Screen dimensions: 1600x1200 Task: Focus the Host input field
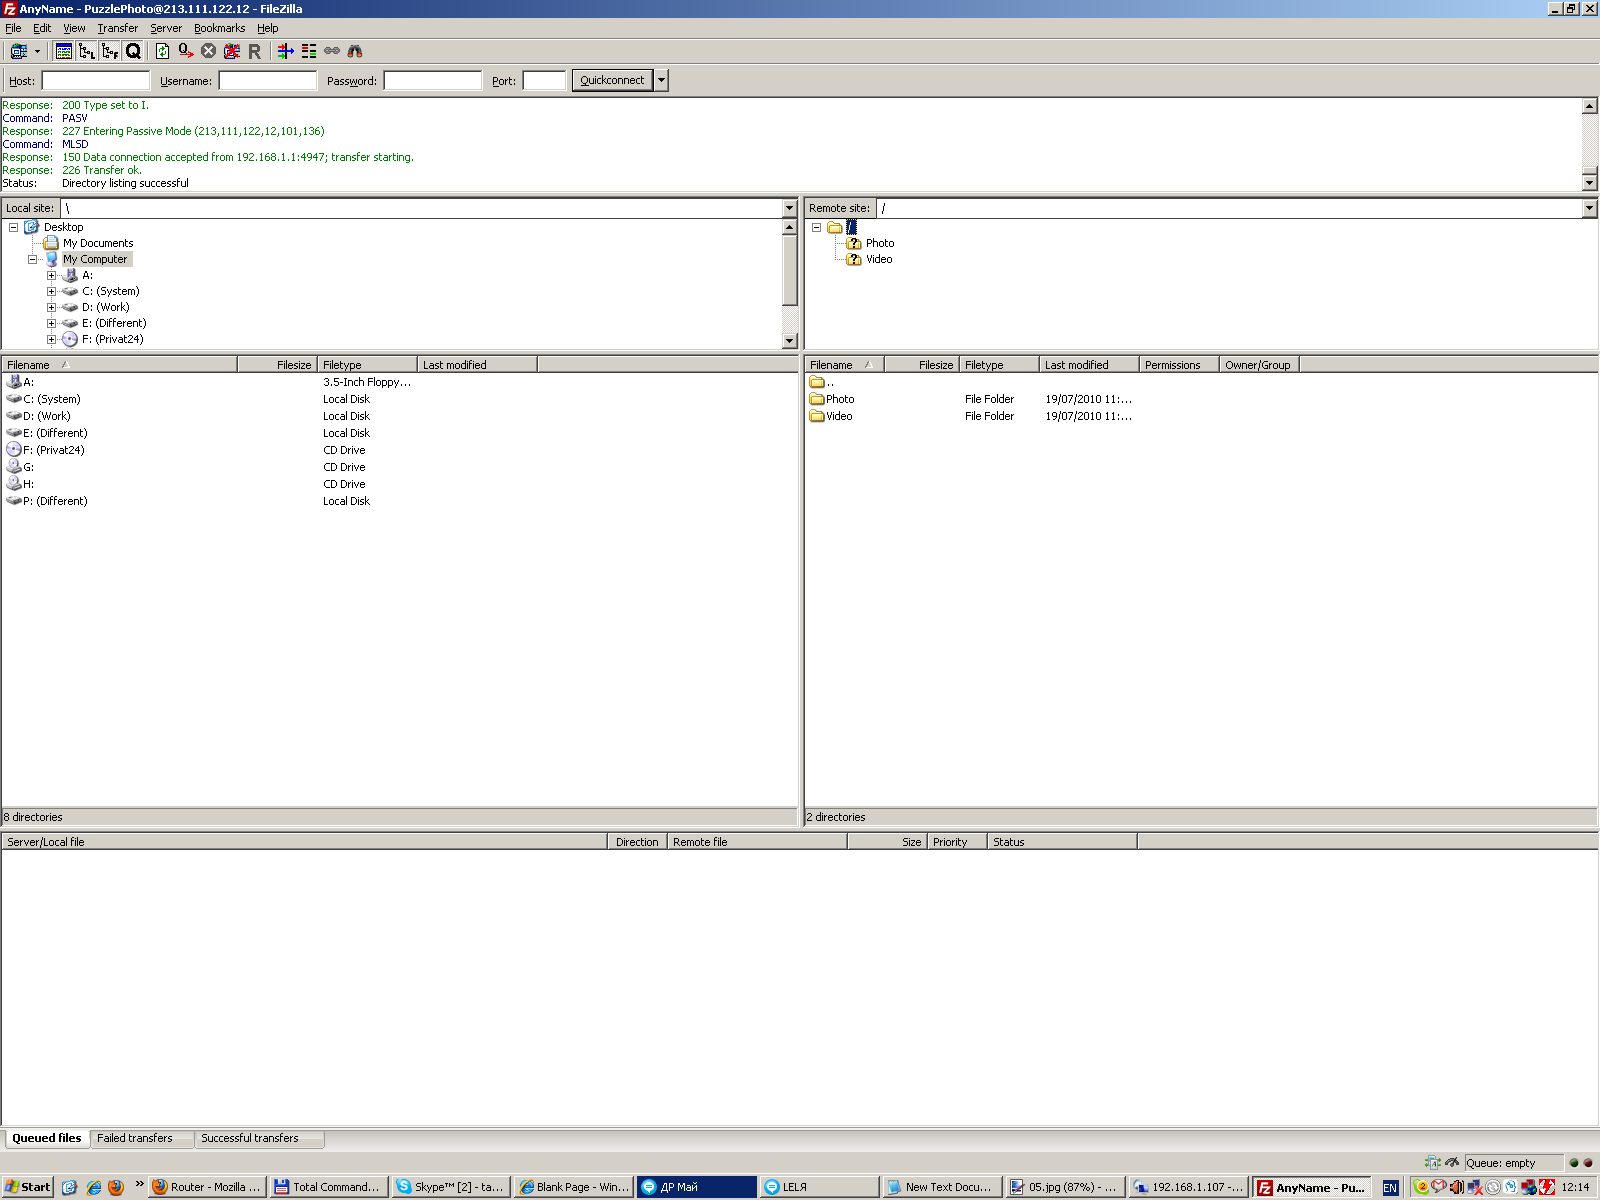tap(96, 81)
